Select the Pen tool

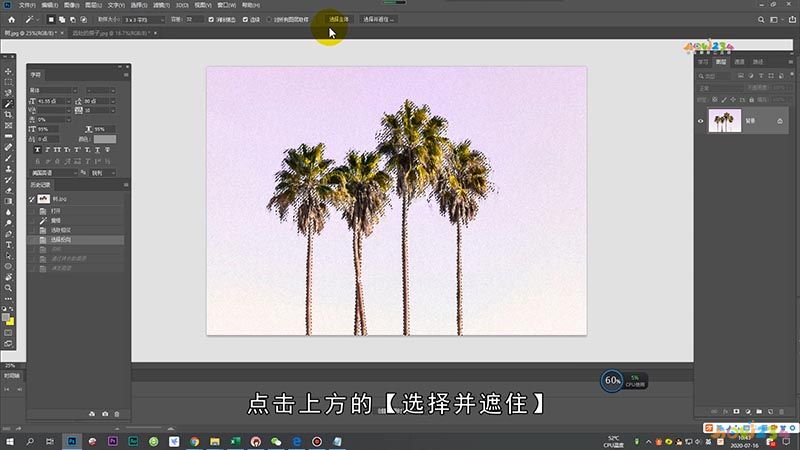(8, 234)
